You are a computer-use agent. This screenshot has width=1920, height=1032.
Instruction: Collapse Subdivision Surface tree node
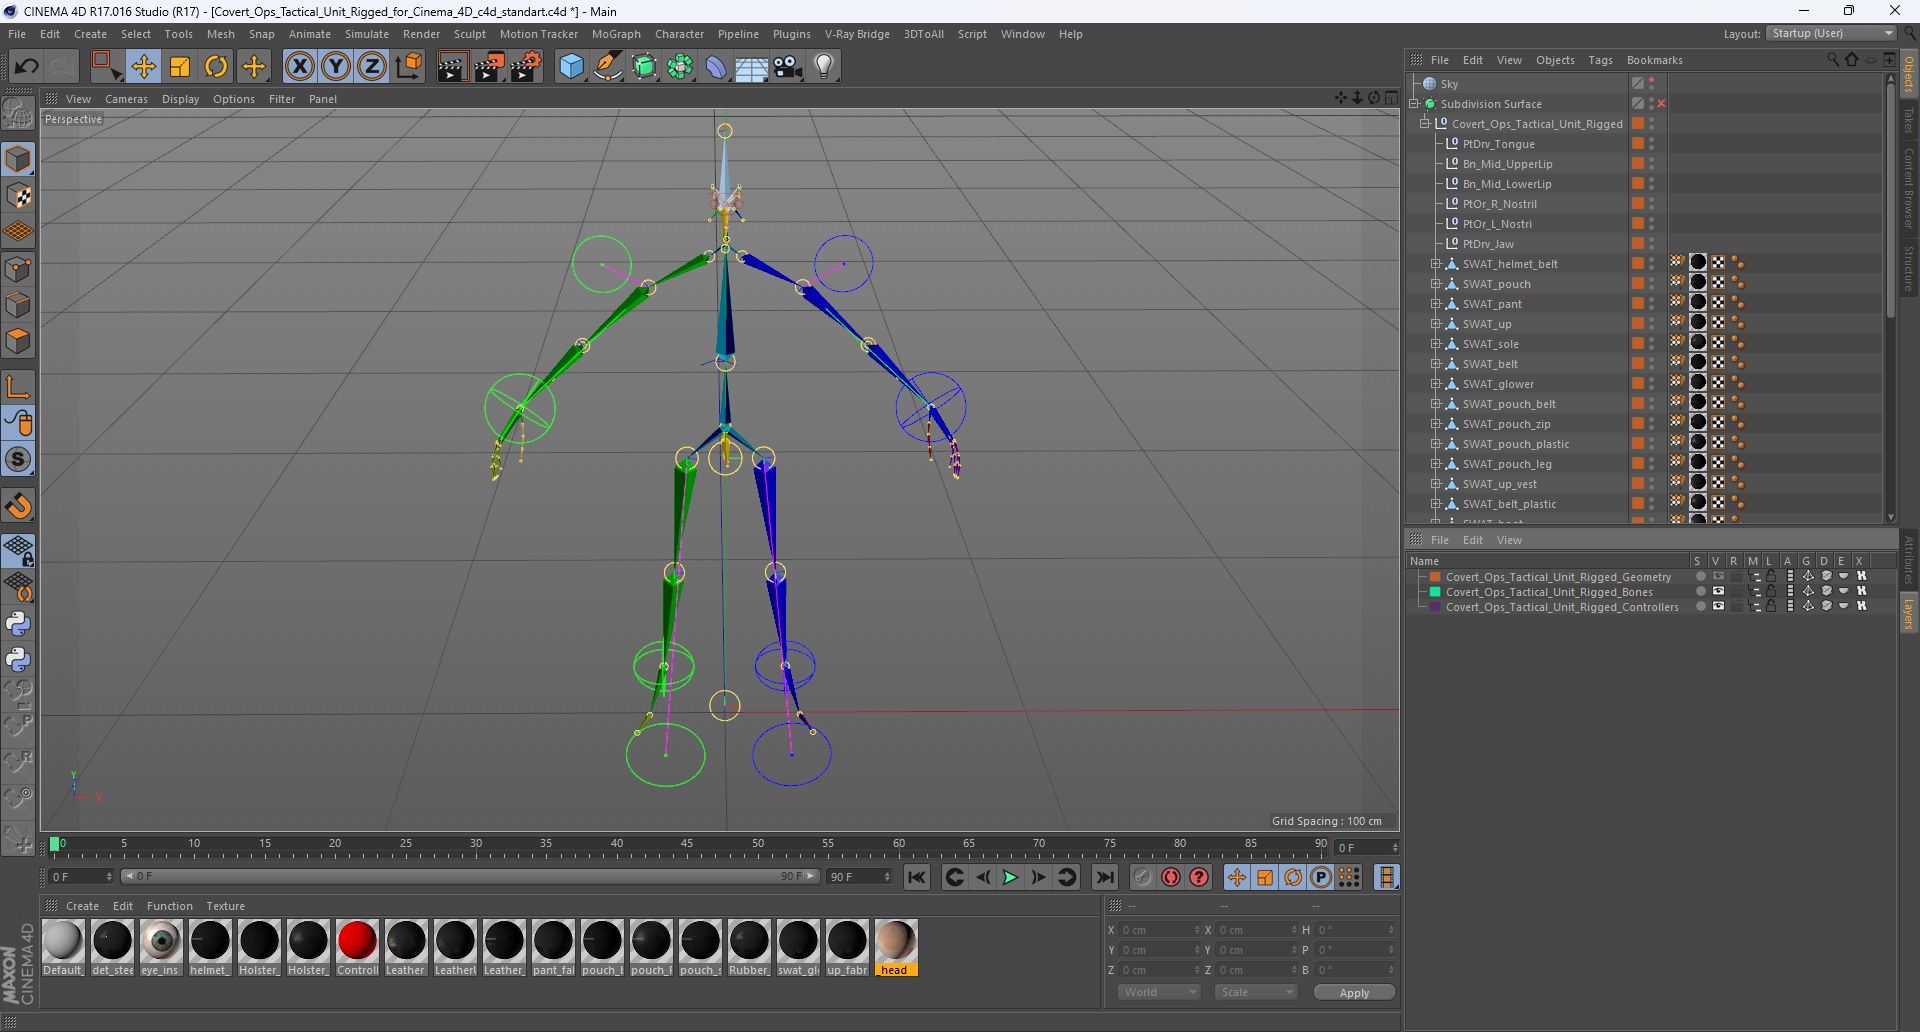pos(1415,104)
